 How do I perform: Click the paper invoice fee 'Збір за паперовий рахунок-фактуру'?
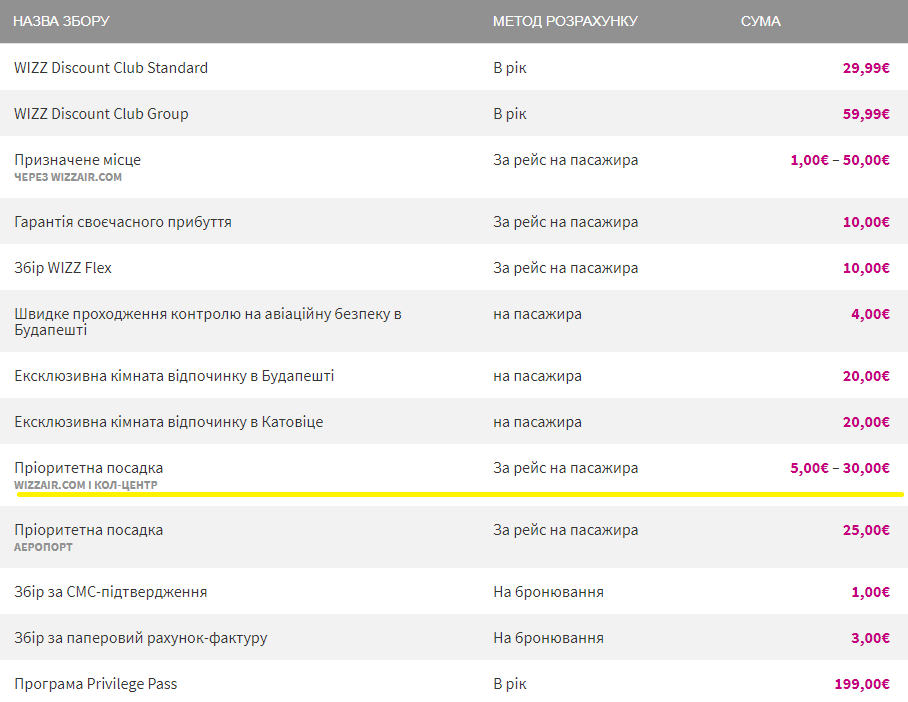[140, 638]
